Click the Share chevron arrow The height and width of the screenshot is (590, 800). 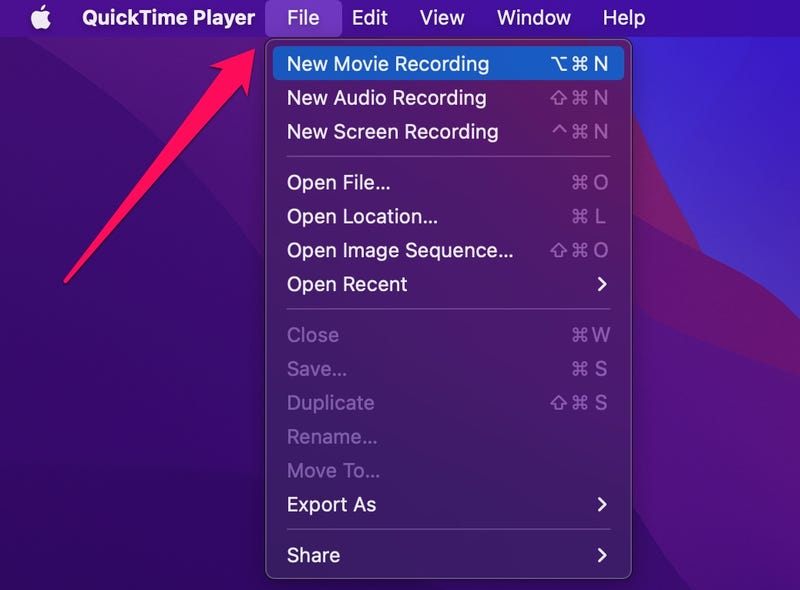(602, 556)
